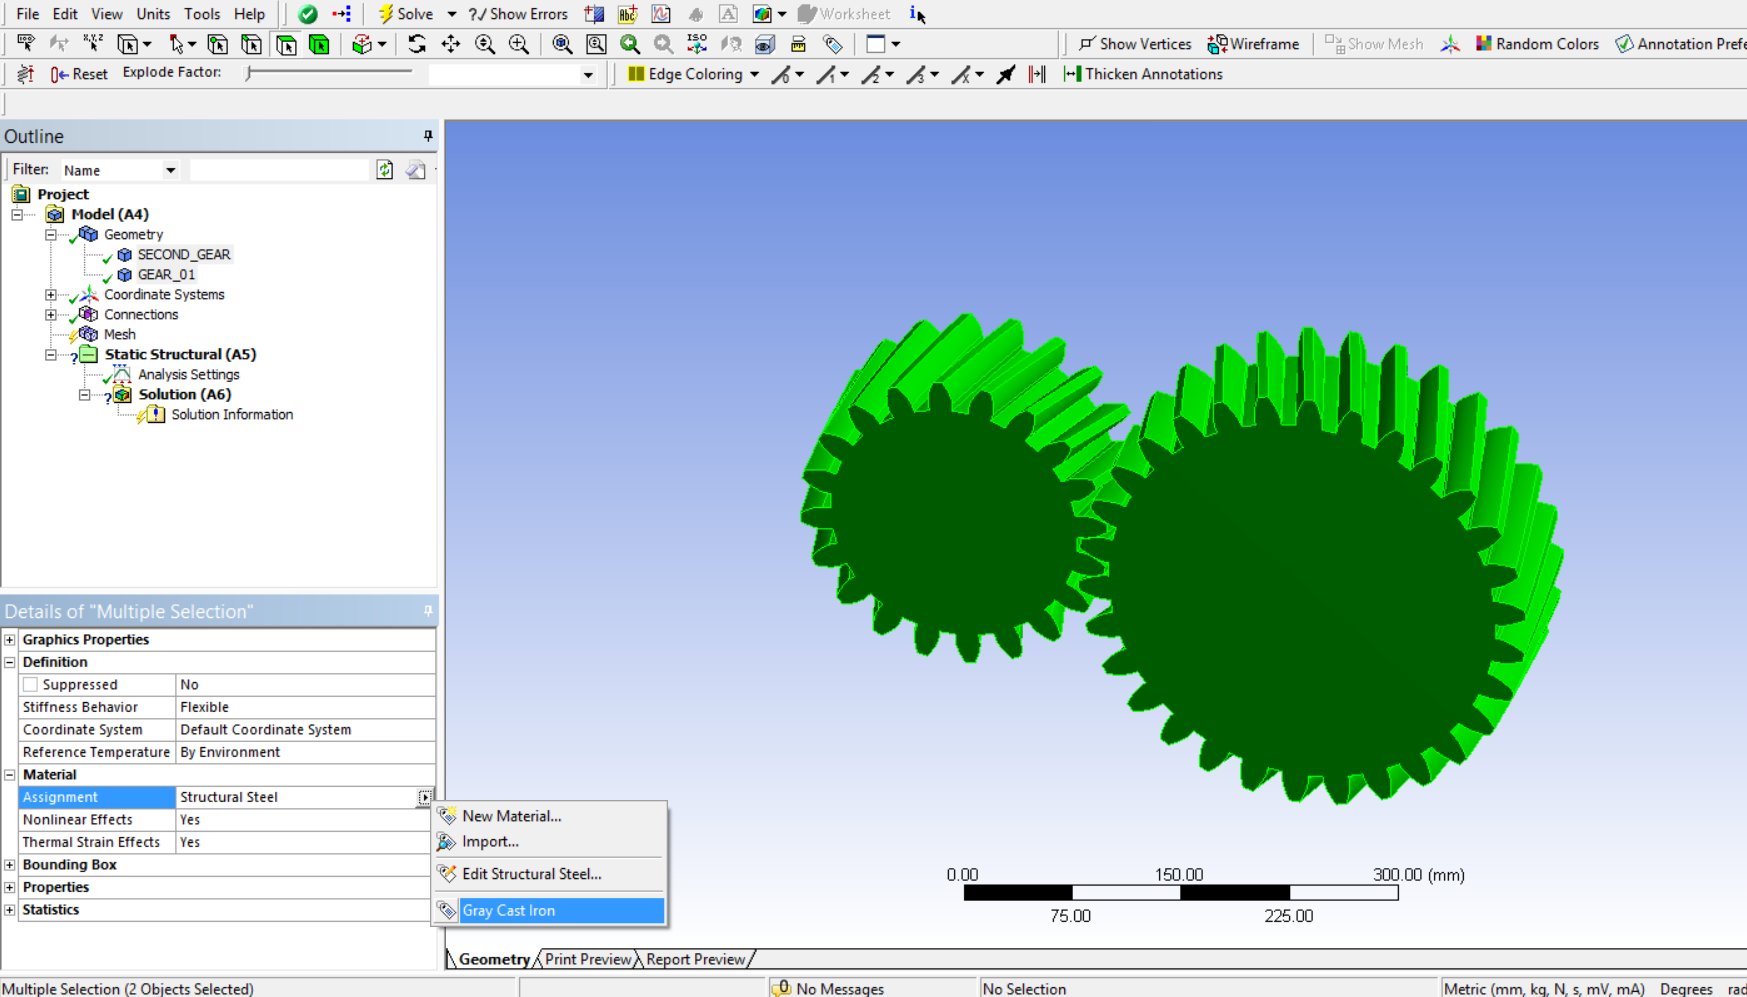Click the Assignment flyout arrow button
The width and height of the screenshot is (1747, 997).
(425, 798)
